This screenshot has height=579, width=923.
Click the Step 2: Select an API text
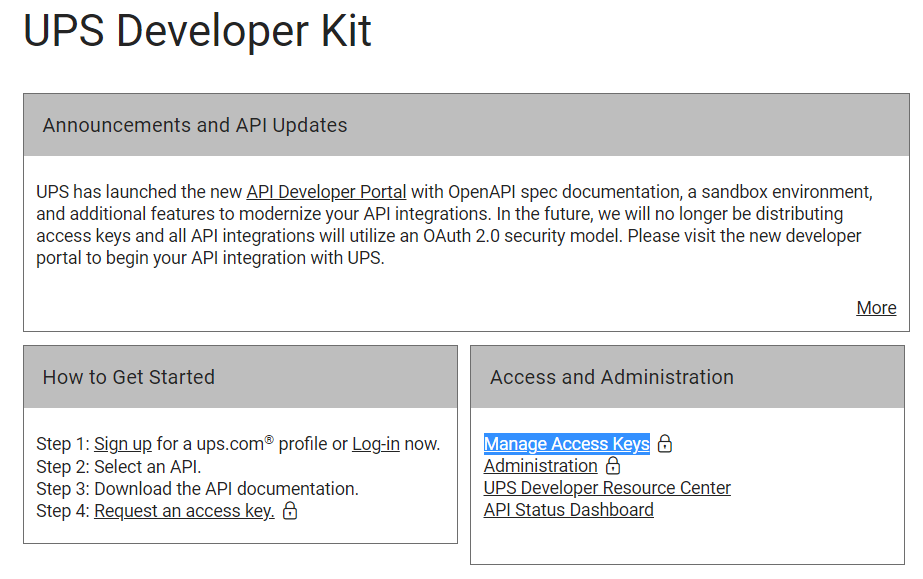coord(118,467)
